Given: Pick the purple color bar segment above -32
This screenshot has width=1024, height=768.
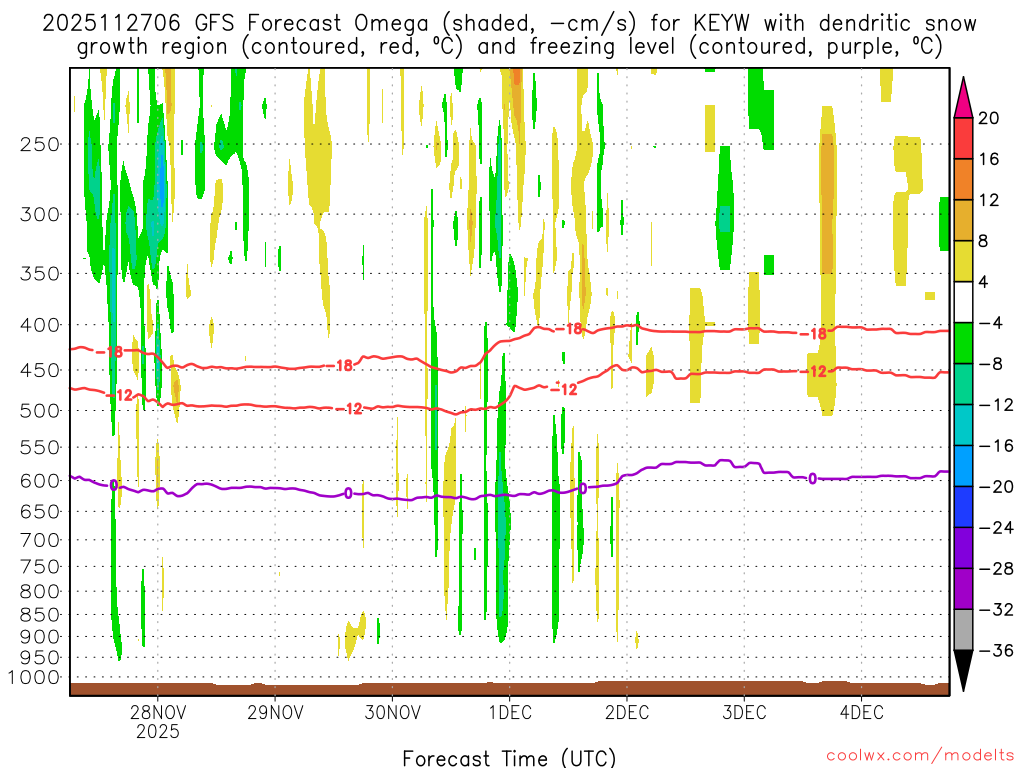Looking at the screenshot, I should [964, 588].
